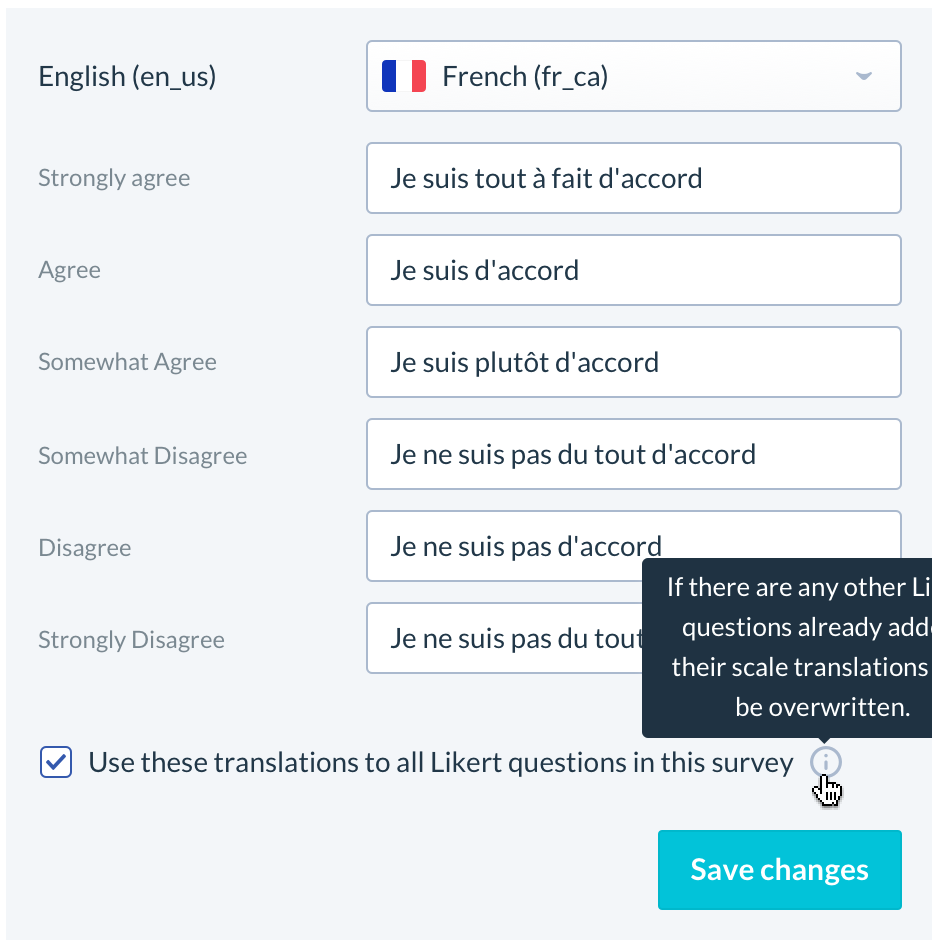The width and height of the screenshot is (932, 940).
Task: Click the 'Somewhat Agree' source label
Action: 128,362
